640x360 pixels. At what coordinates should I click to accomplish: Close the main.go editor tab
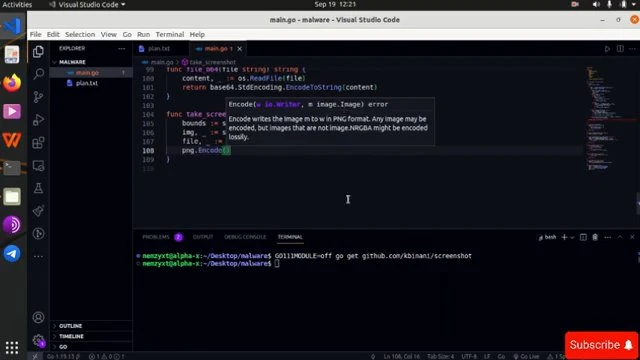[x=240, y=49]
